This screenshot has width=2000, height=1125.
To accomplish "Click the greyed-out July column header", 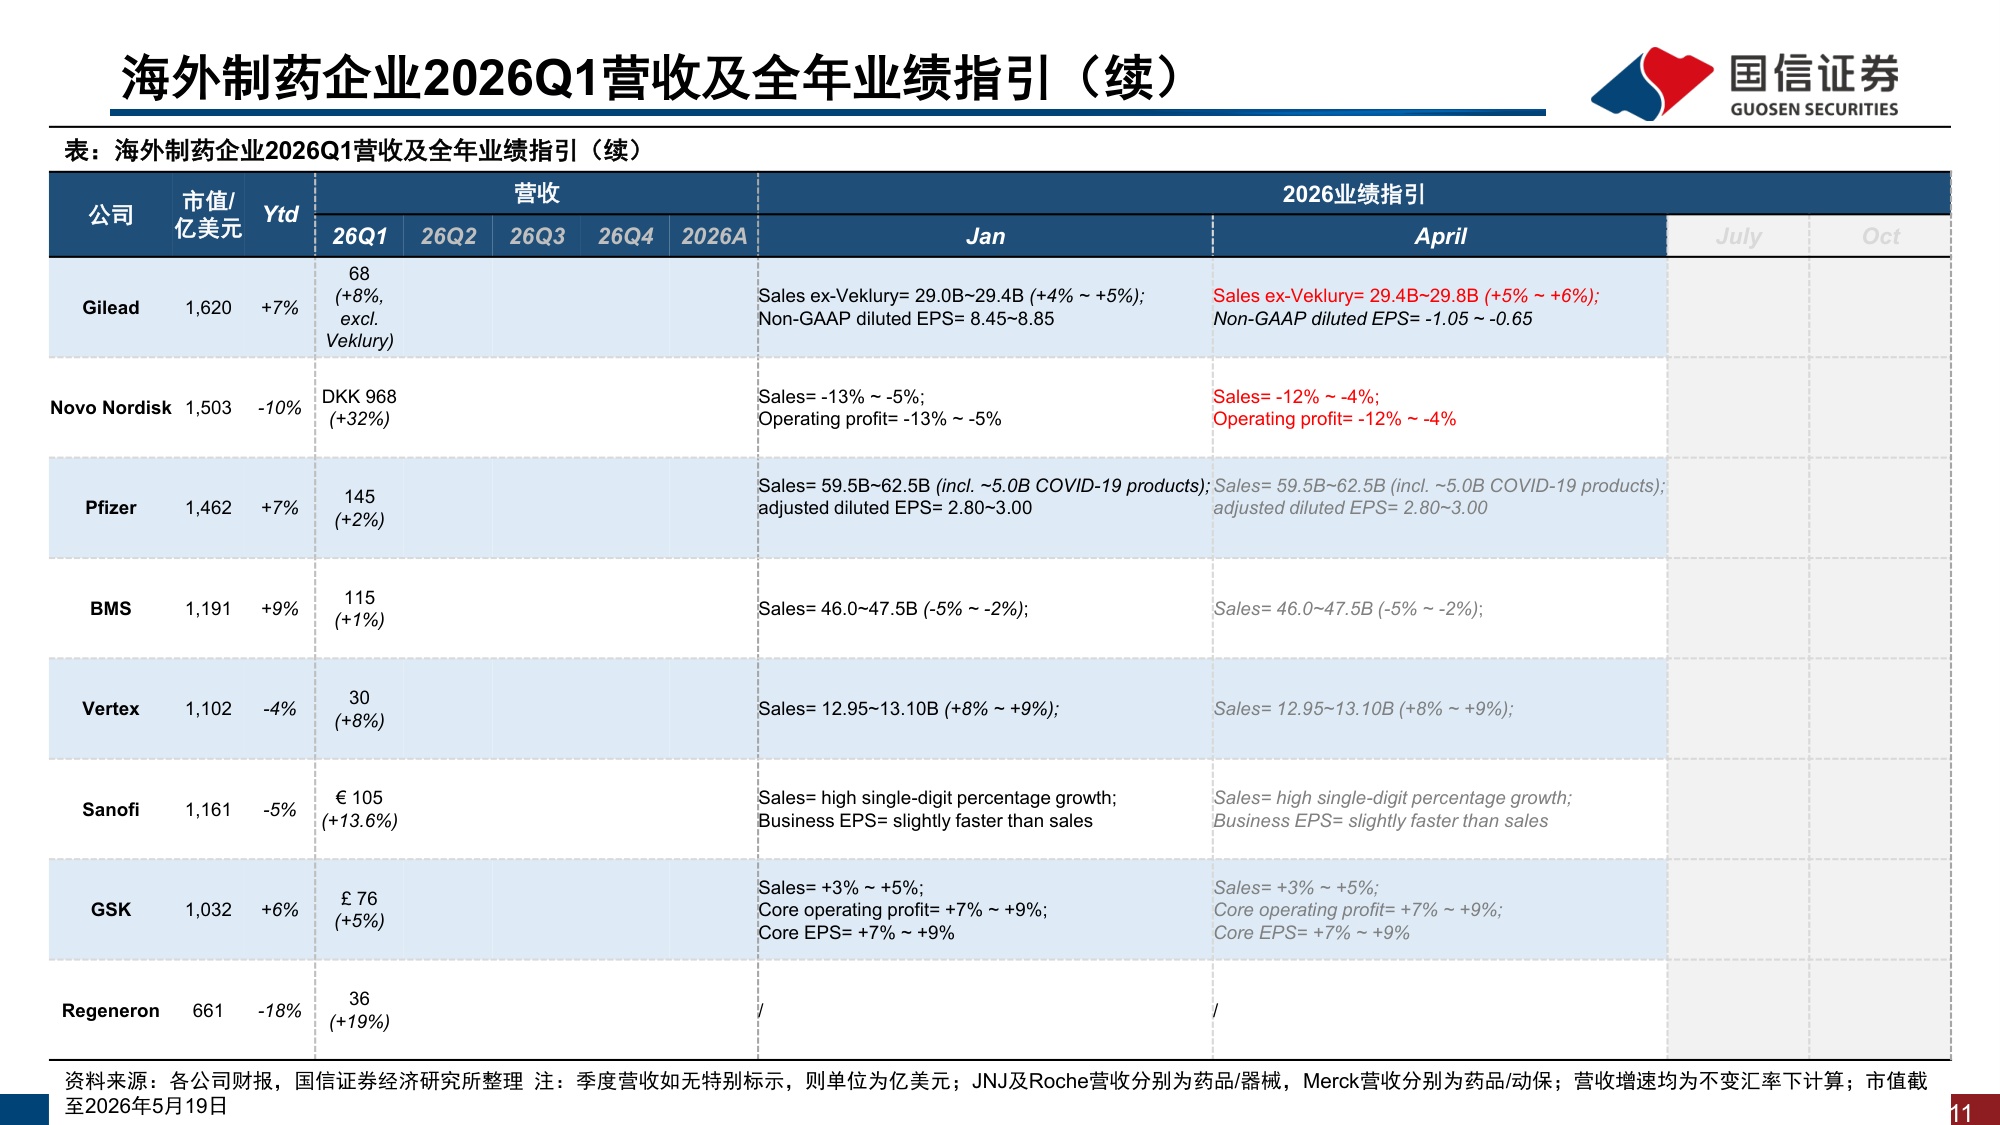I will [x=1738, y=236].
